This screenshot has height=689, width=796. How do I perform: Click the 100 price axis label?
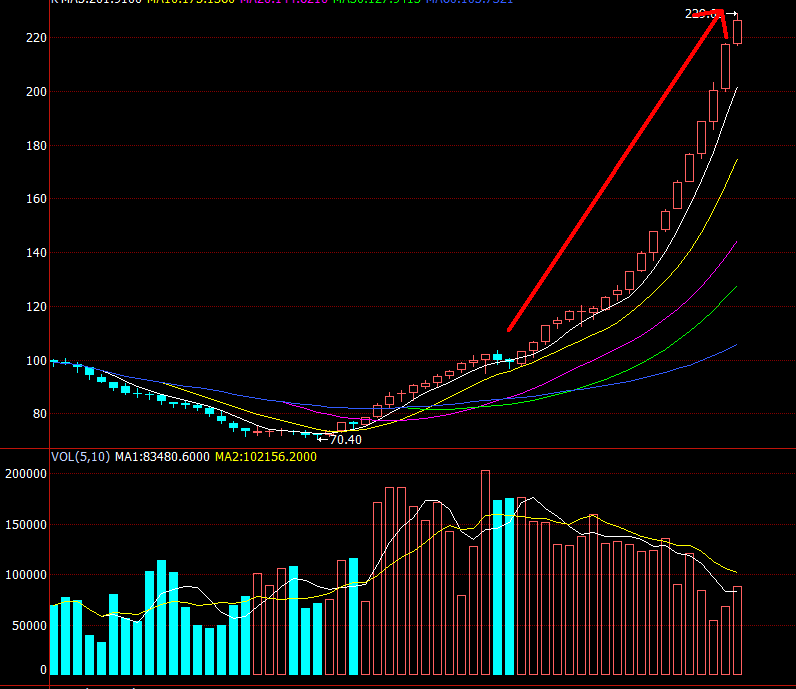pyautogui.click(x=37, y=361)
